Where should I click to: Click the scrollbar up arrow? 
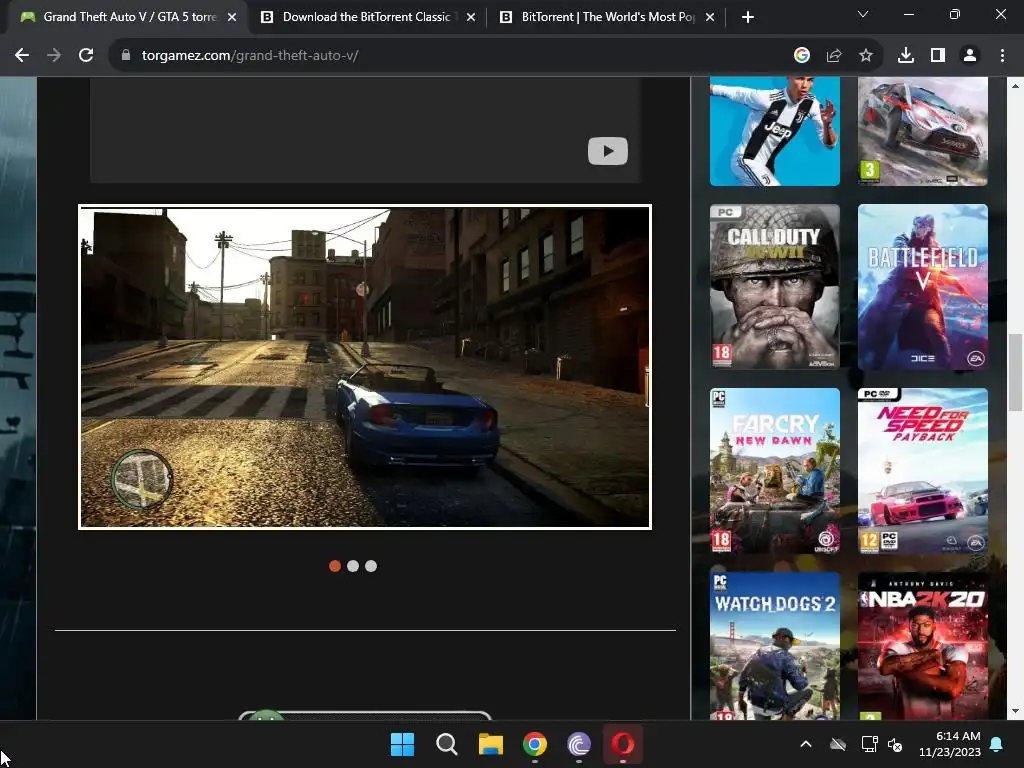point(1015,85)
